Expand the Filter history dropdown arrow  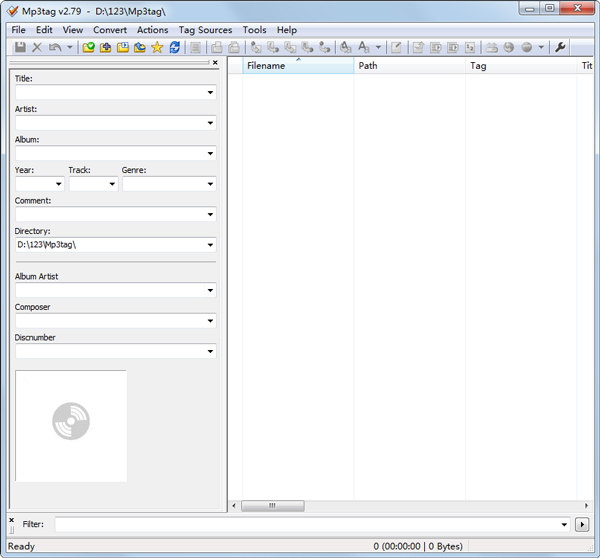[x=564, y=524]
